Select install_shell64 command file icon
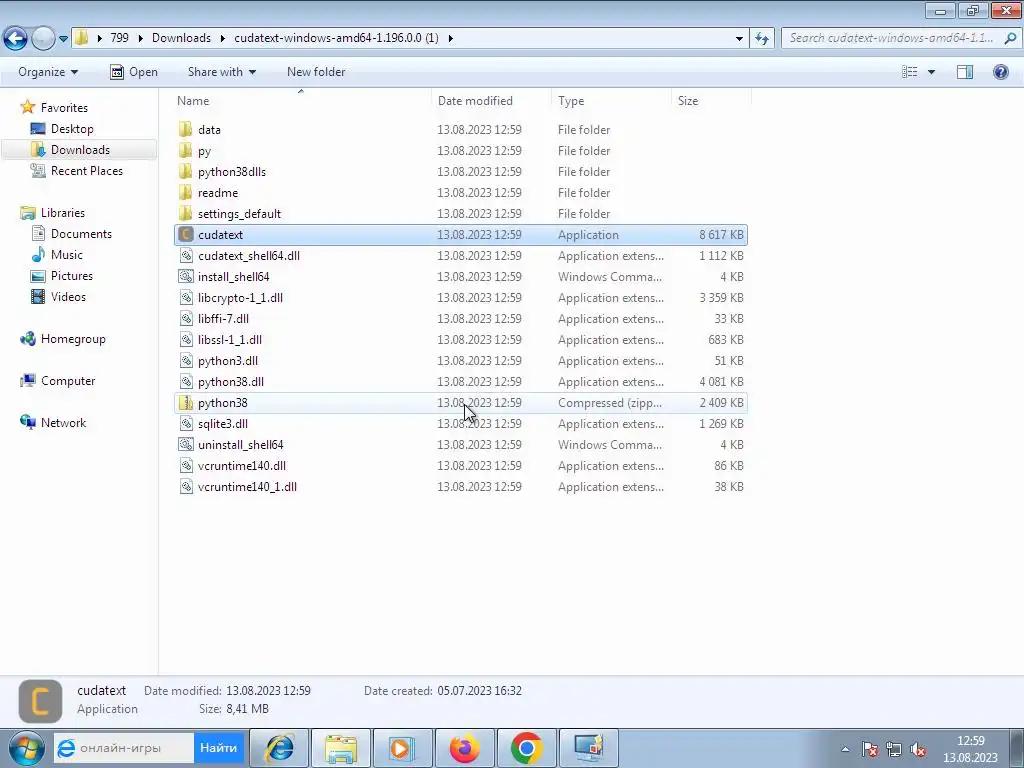Screen dimensions: 1024x768 pyautogui.click(x=186, y=276)
